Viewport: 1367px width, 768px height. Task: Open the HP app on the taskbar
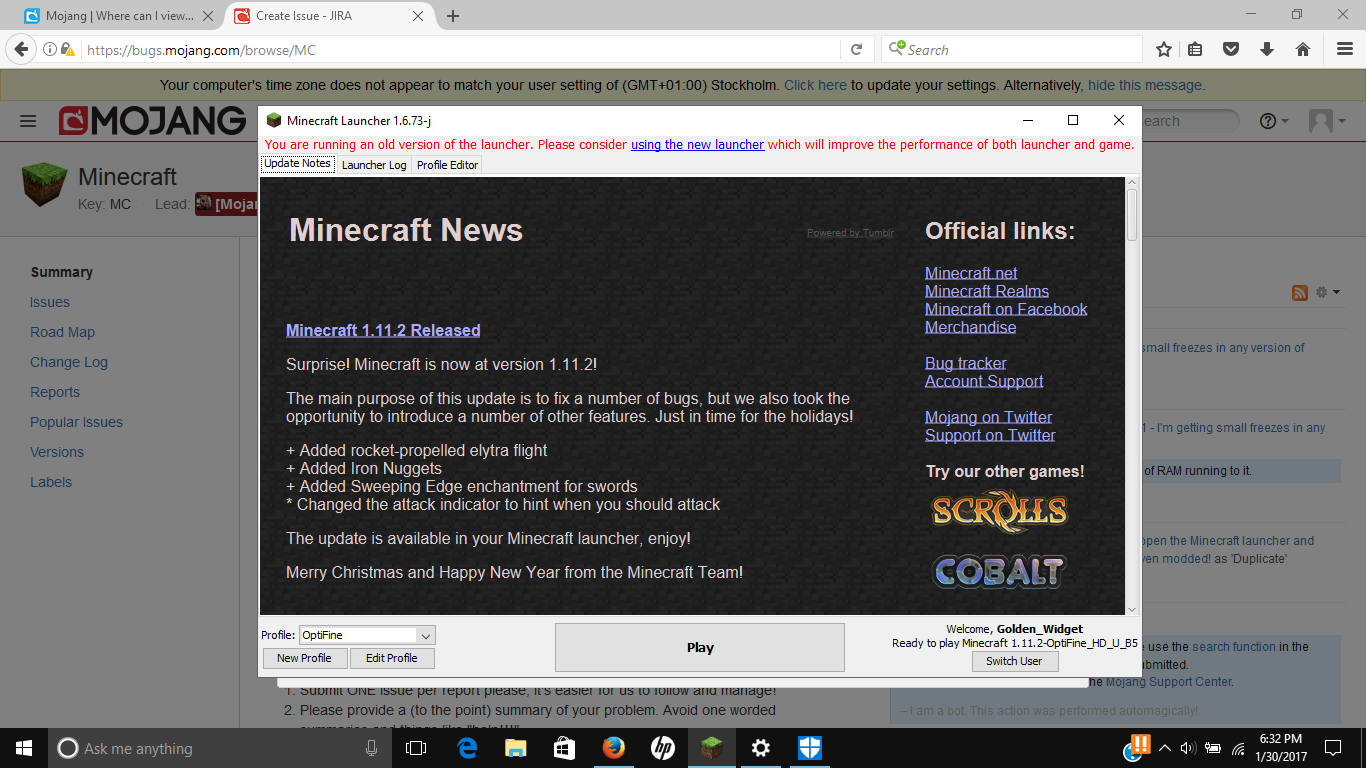pos(662,748)
